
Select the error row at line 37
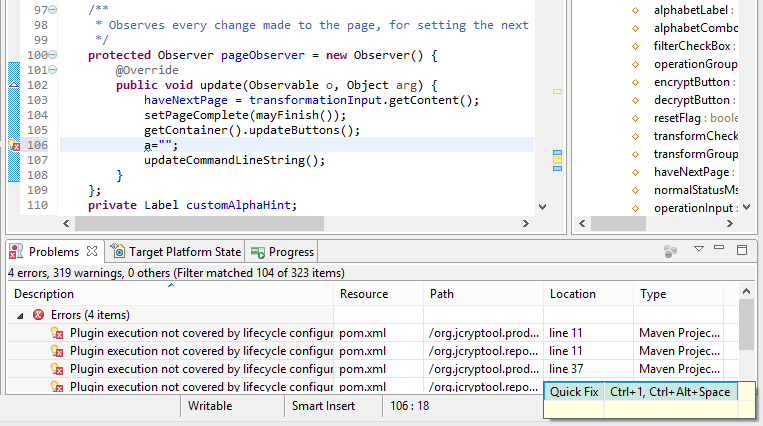coord(373,369)
